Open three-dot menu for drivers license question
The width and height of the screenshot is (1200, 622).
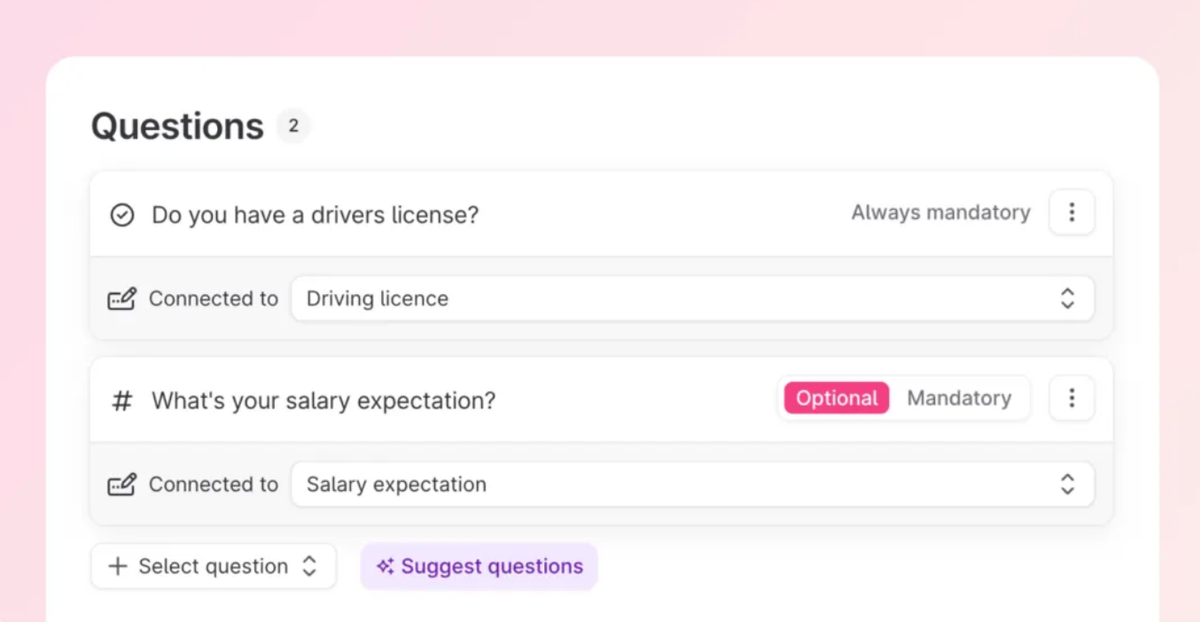(x=1071, y=213)
